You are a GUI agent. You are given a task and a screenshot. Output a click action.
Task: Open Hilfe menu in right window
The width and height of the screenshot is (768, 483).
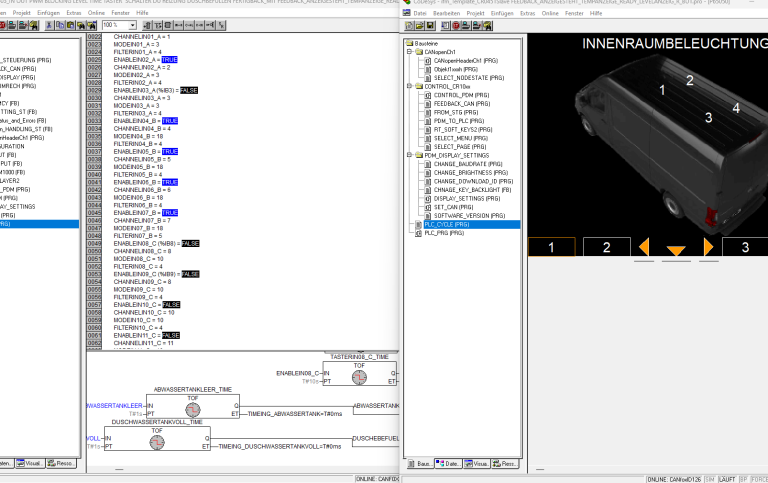pos(596,13)
